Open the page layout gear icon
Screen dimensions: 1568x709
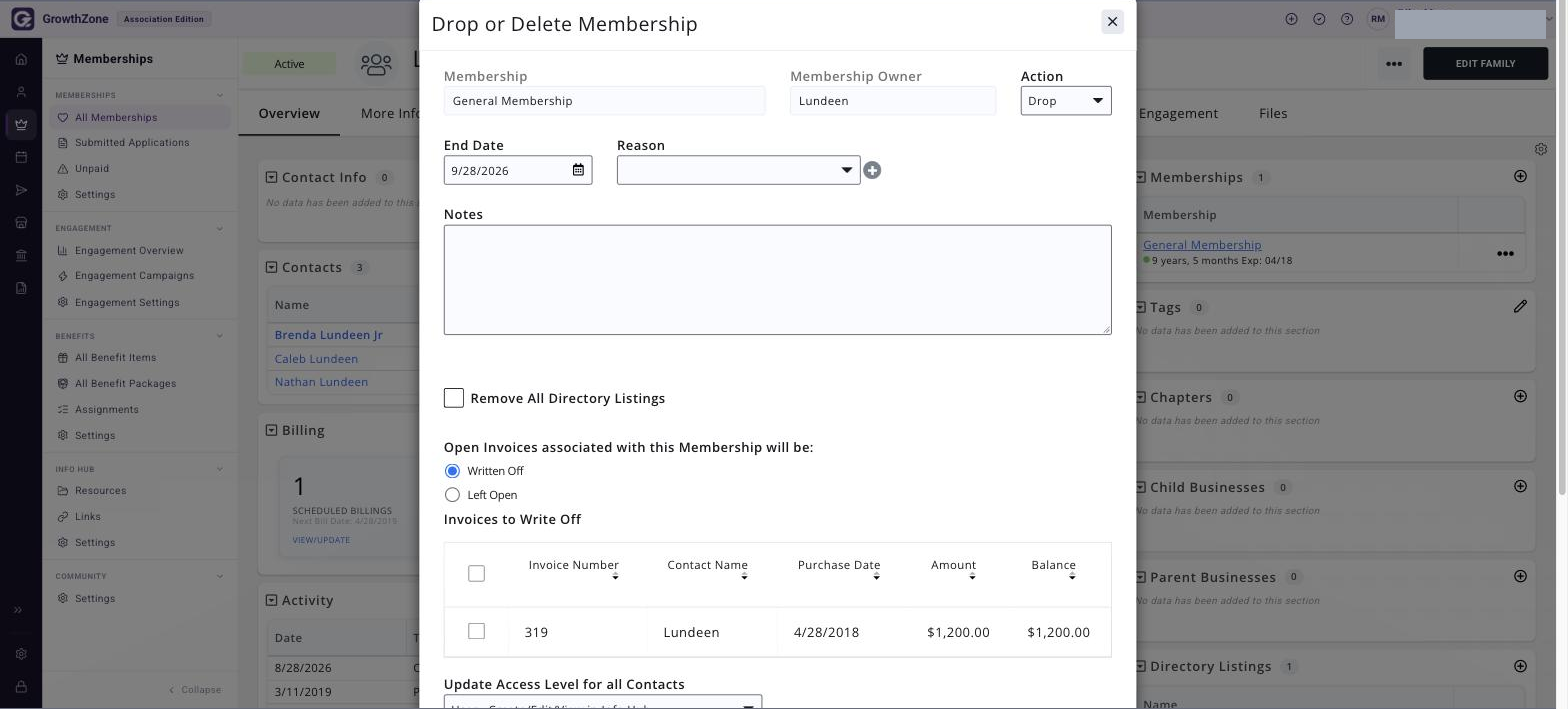(1541, 149)
